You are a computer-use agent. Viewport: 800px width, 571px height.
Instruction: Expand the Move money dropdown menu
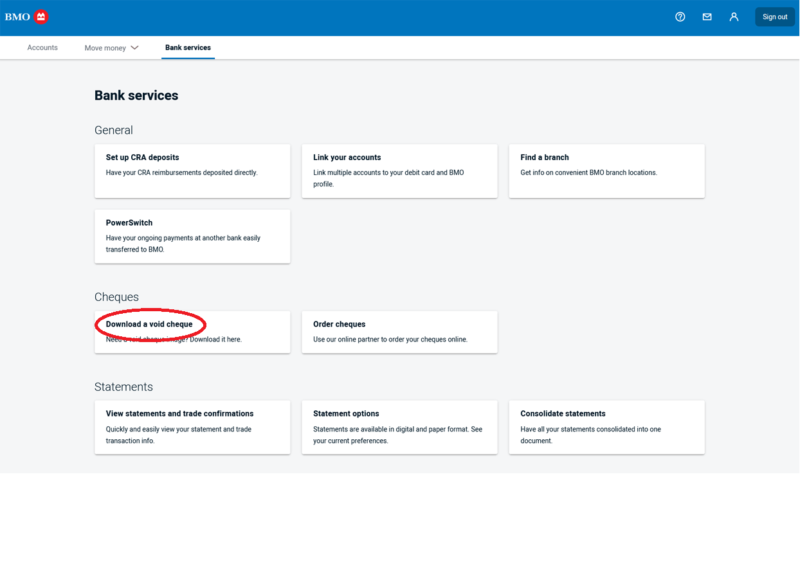pyautogui.click(x=110, y=48)
